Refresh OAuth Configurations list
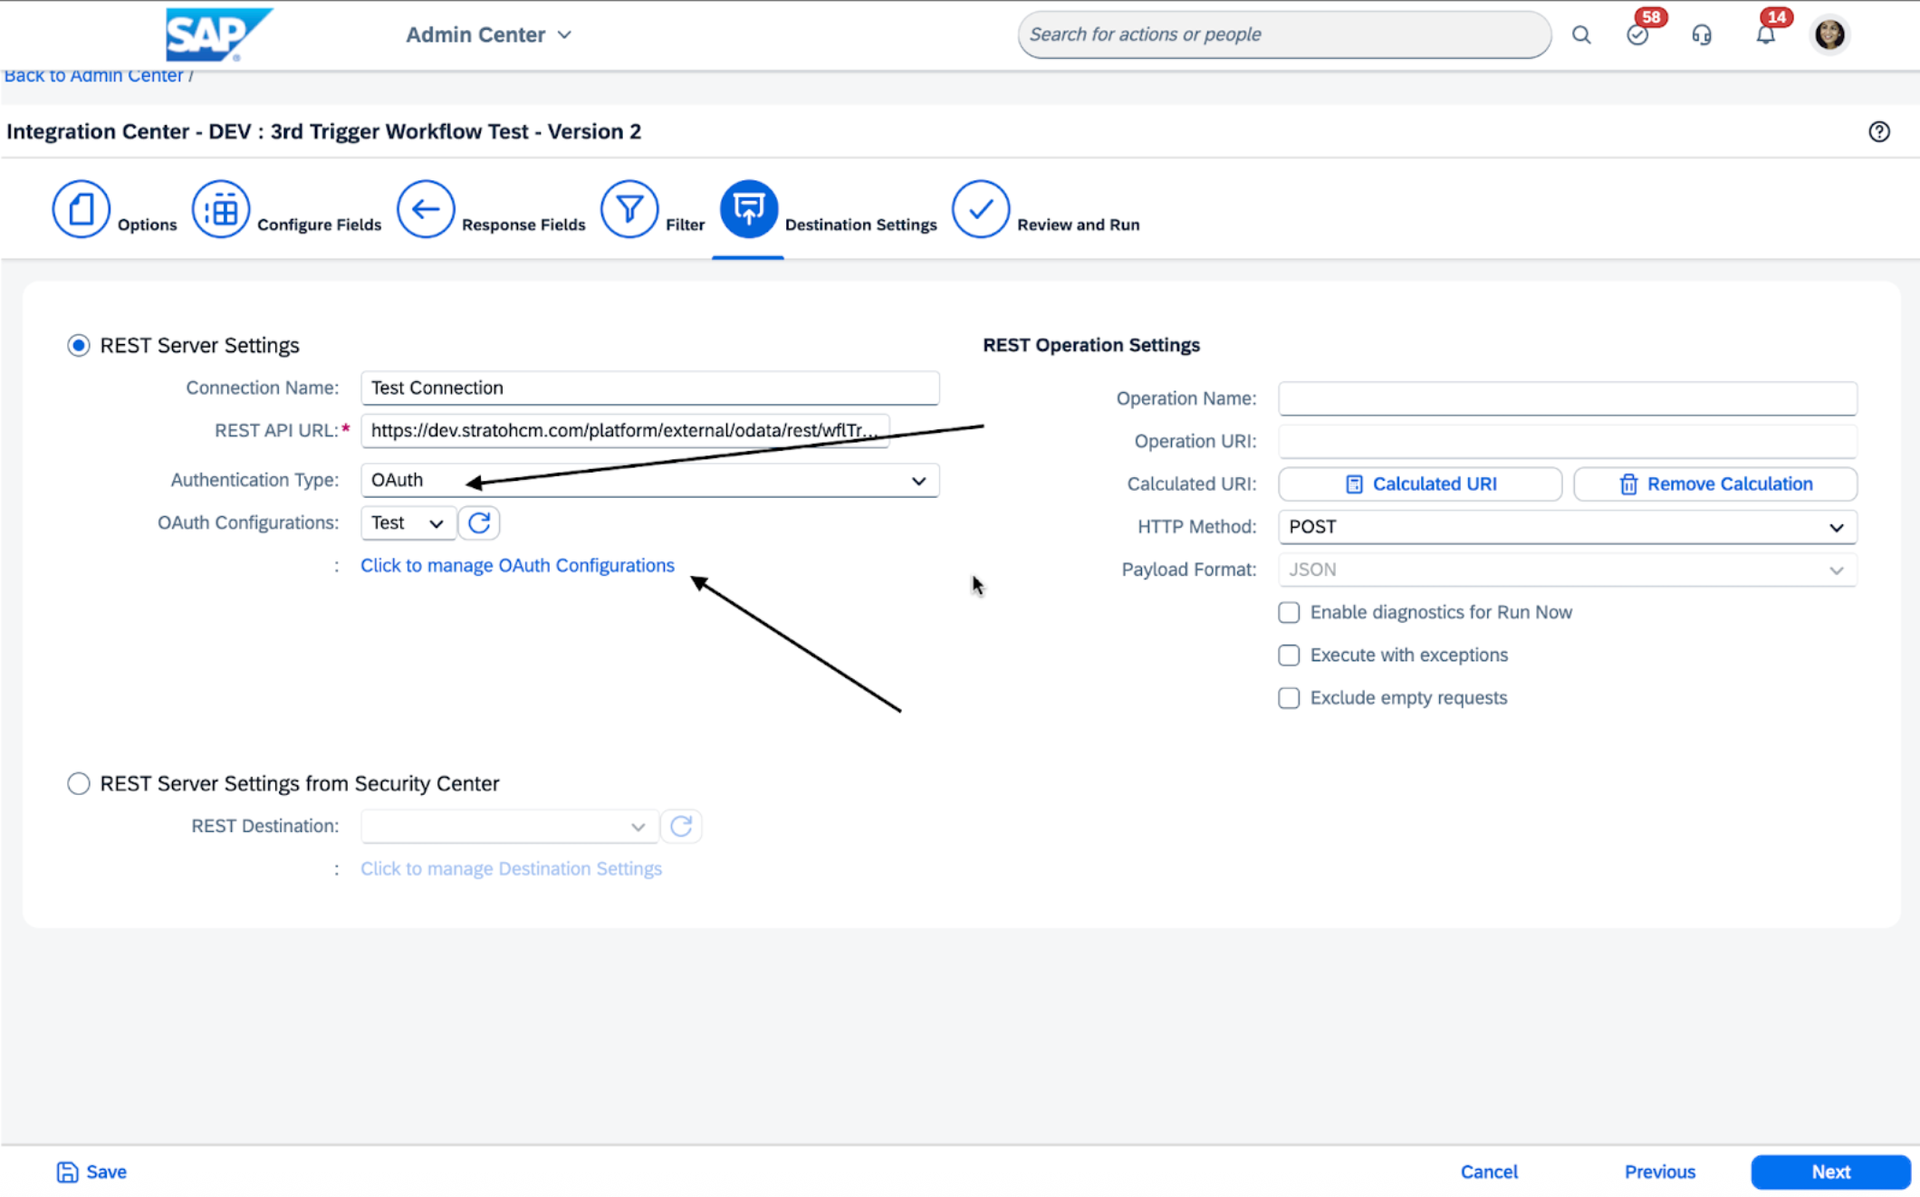 pyautogui.click(x=479, y=523)
